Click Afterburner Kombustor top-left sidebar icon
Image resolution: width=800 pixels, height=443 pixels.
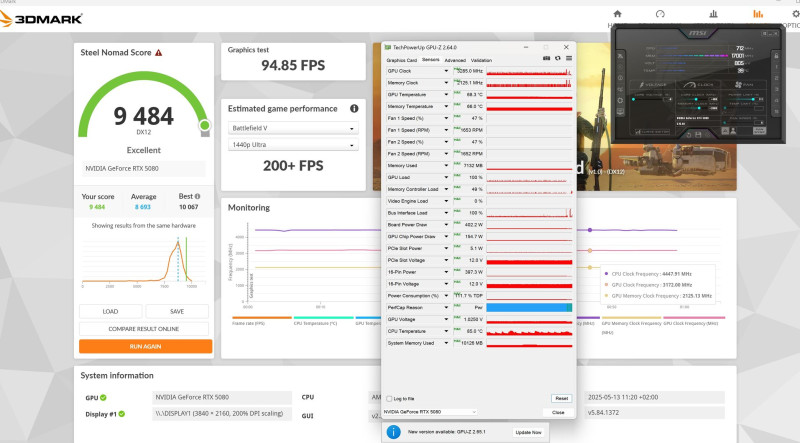pos(620,56)
